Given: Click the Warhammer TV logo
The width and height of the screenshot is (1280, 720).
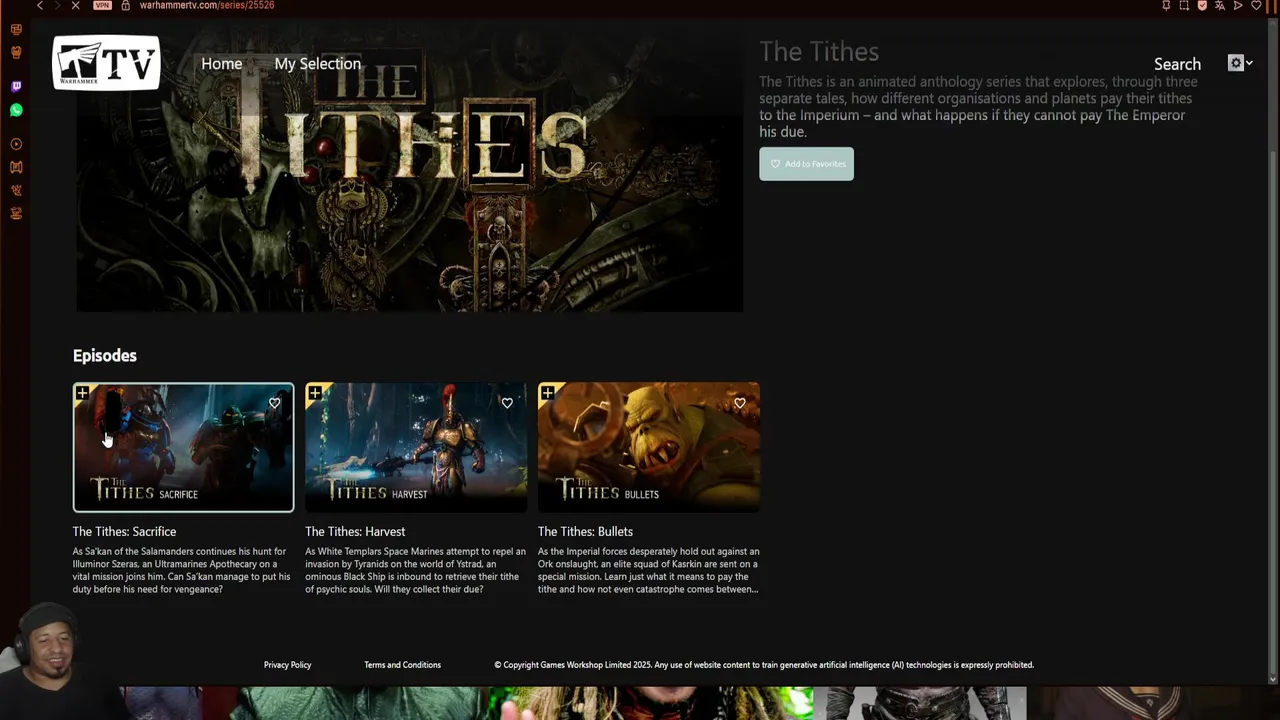Looking at the screenshot, I should (106, 63).
